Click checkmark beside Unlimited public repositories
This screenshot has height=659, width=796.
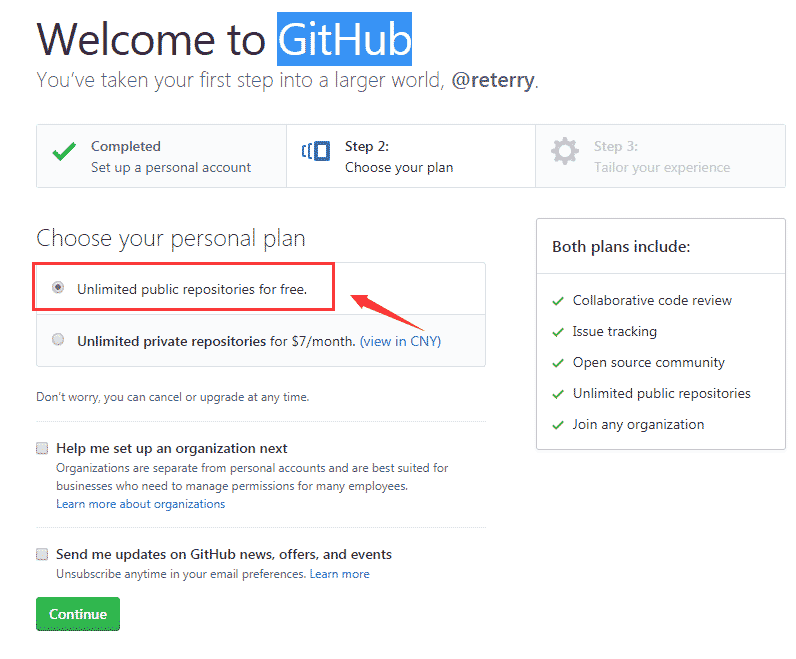[558, 394]
